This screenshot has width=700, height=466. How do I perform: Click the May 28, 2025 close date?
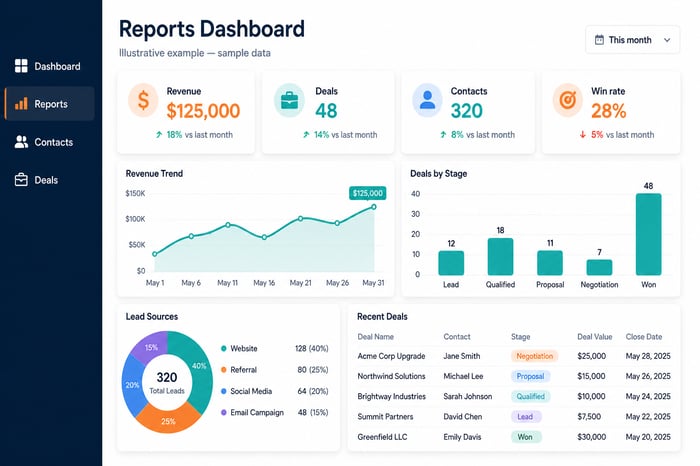[x=648, y=356]
